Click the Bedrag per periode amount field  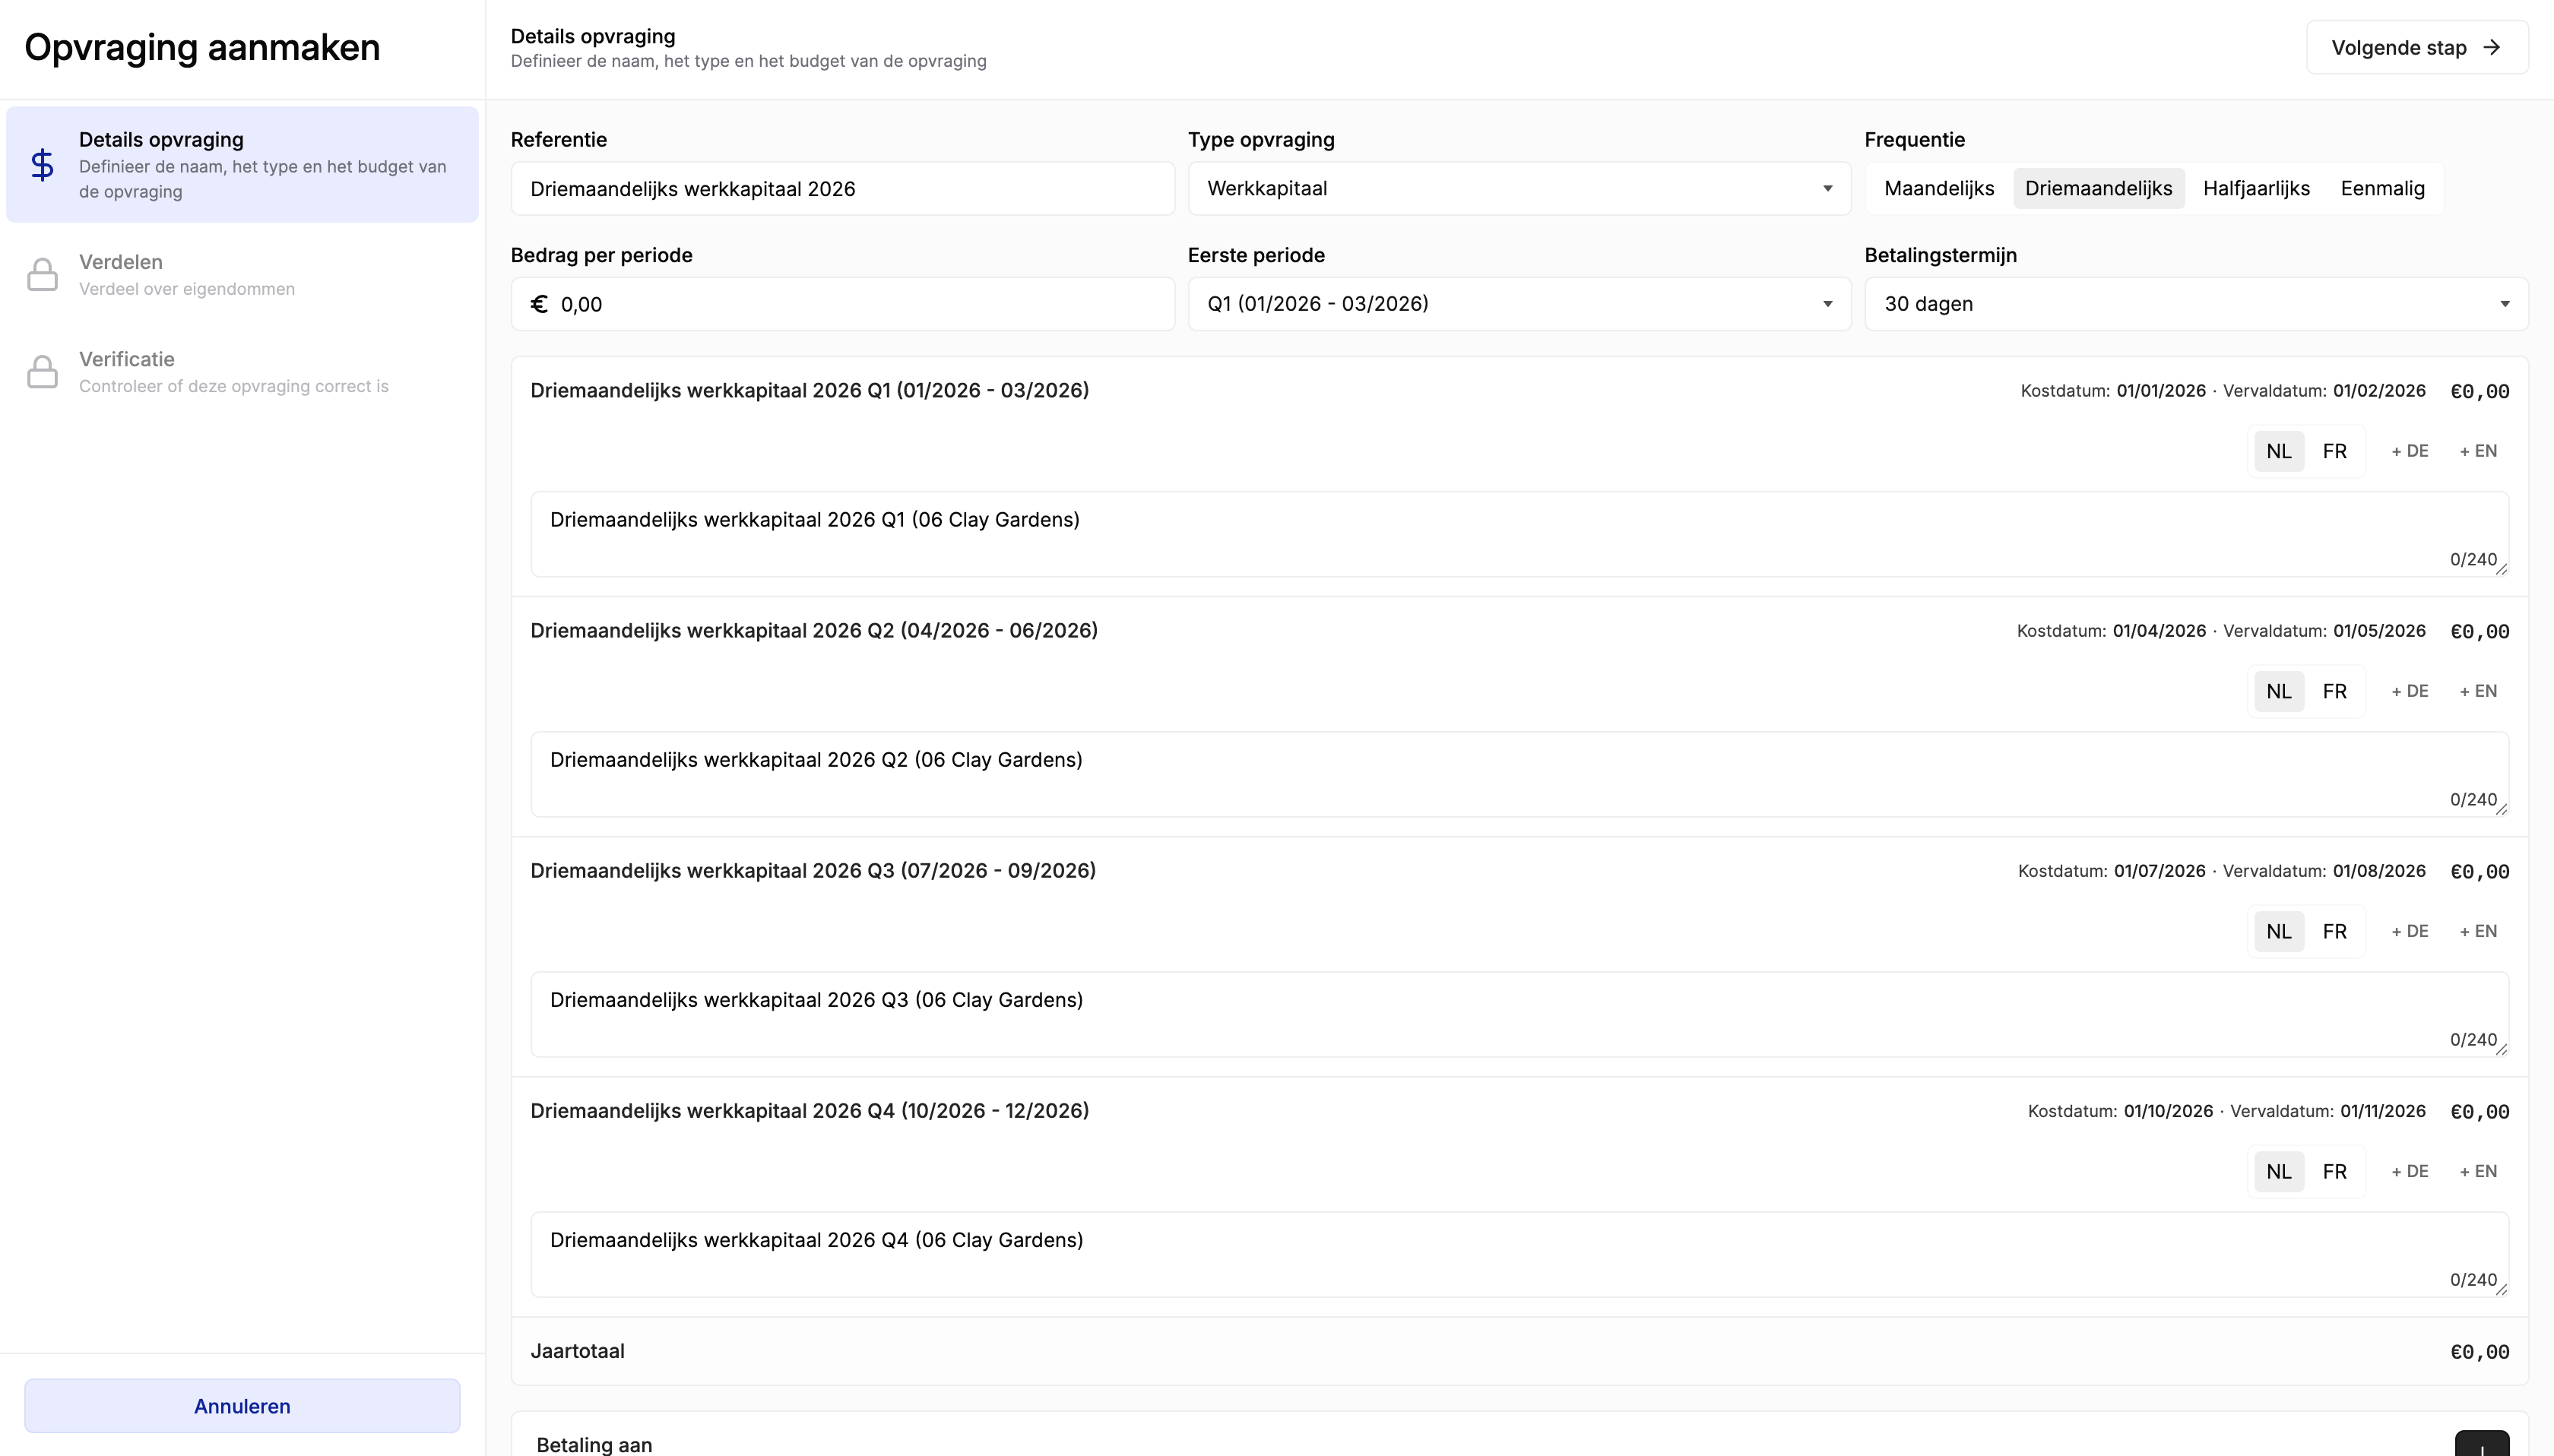point(842,304)
